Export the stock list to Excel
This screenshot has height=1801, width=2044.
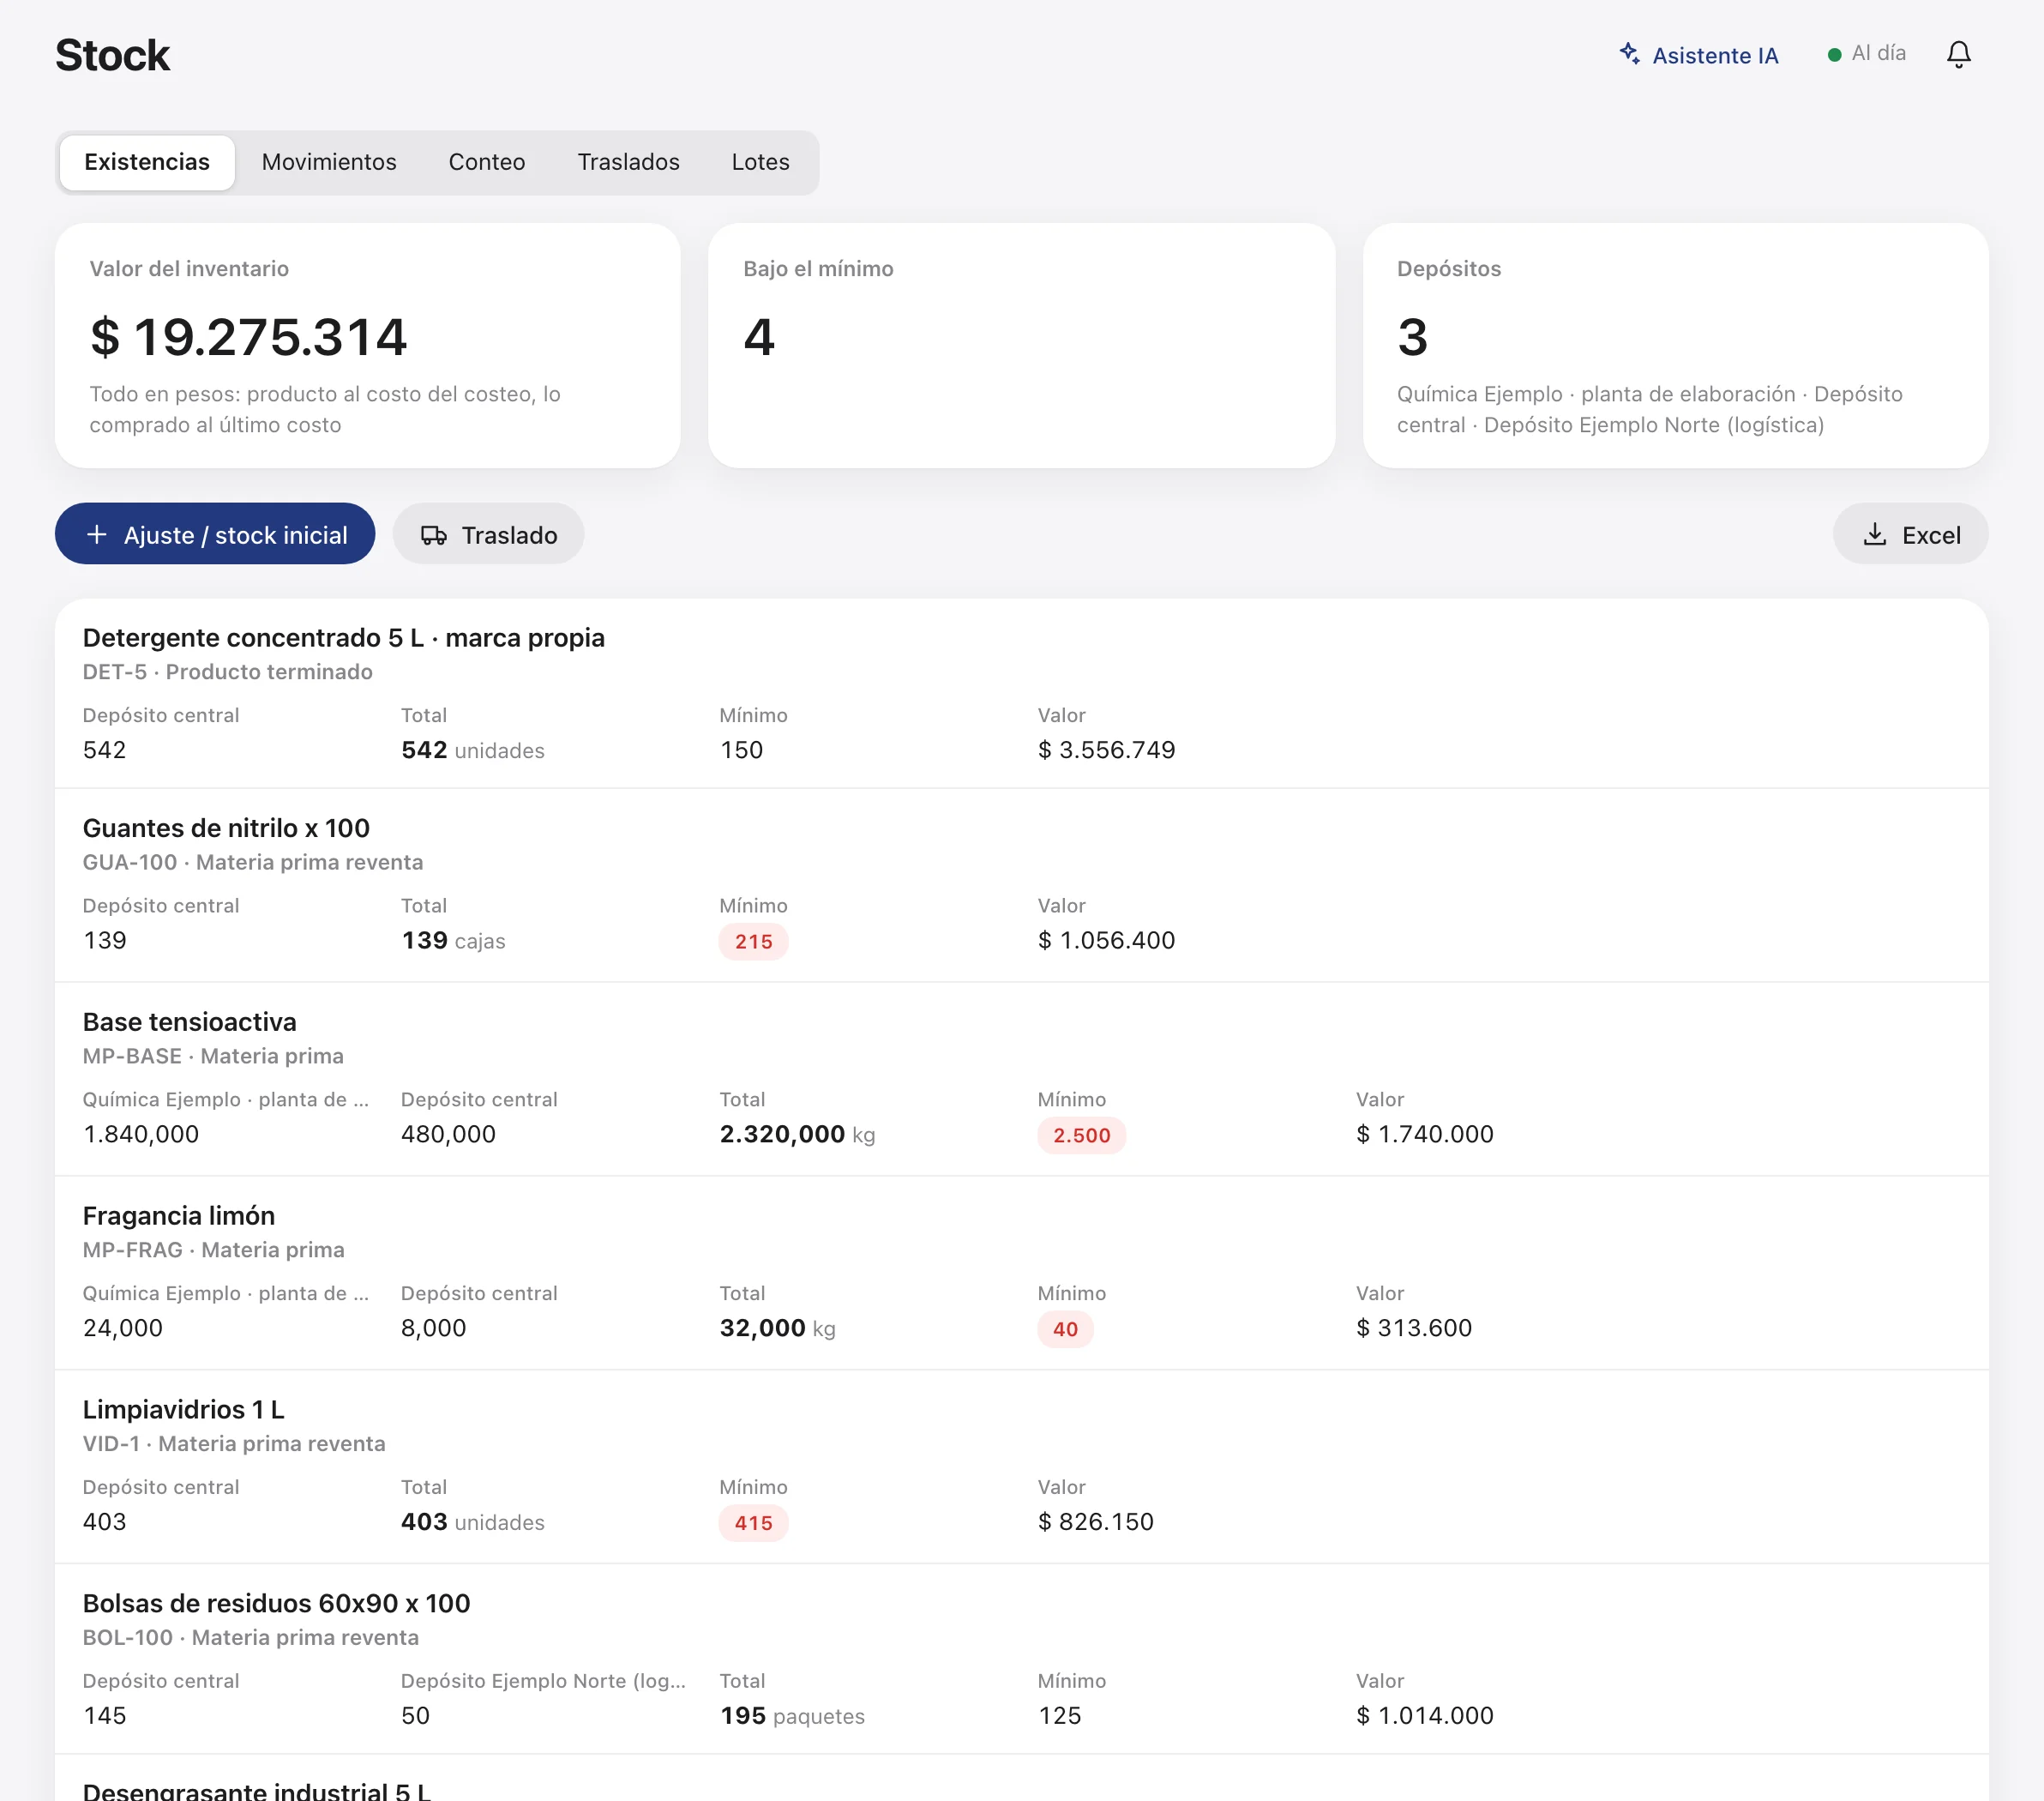pyautogui.click(x=1910, y=534)
